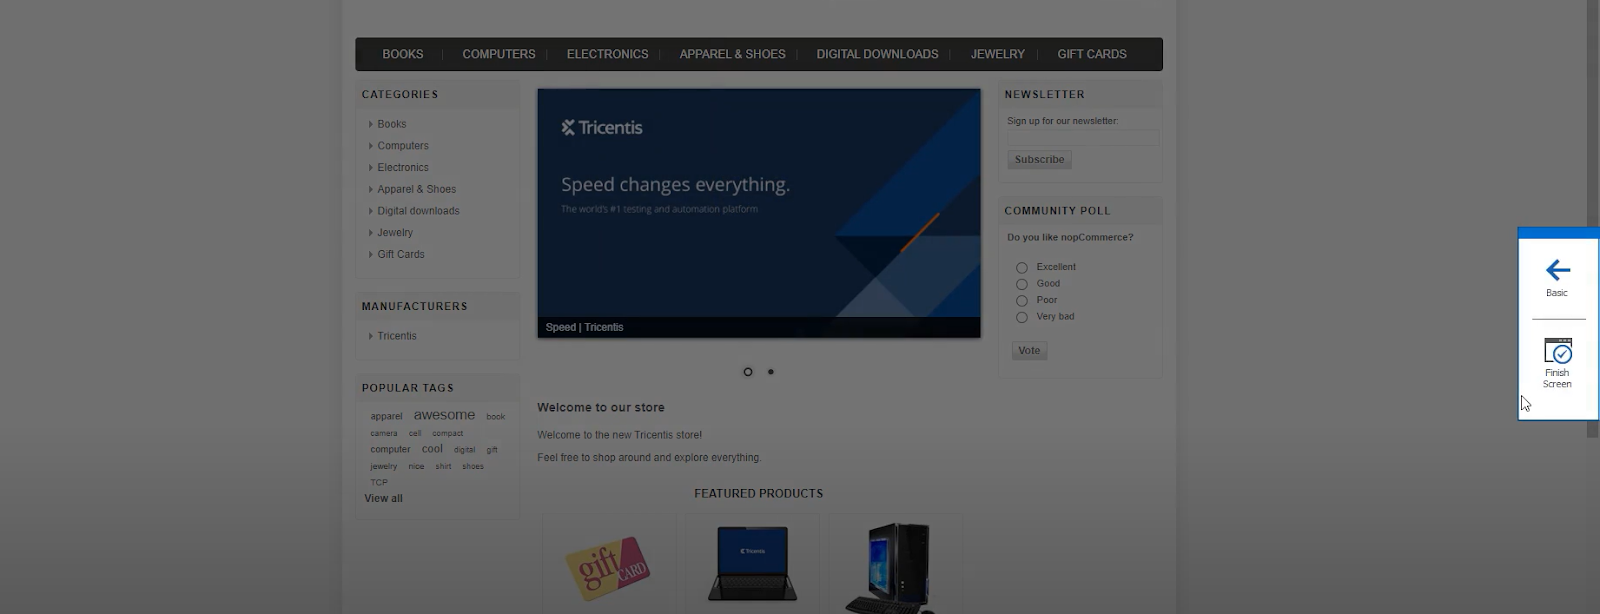Select the first slider dot indicator
This screenshot has height=614, width=1600.
point(747,372)
